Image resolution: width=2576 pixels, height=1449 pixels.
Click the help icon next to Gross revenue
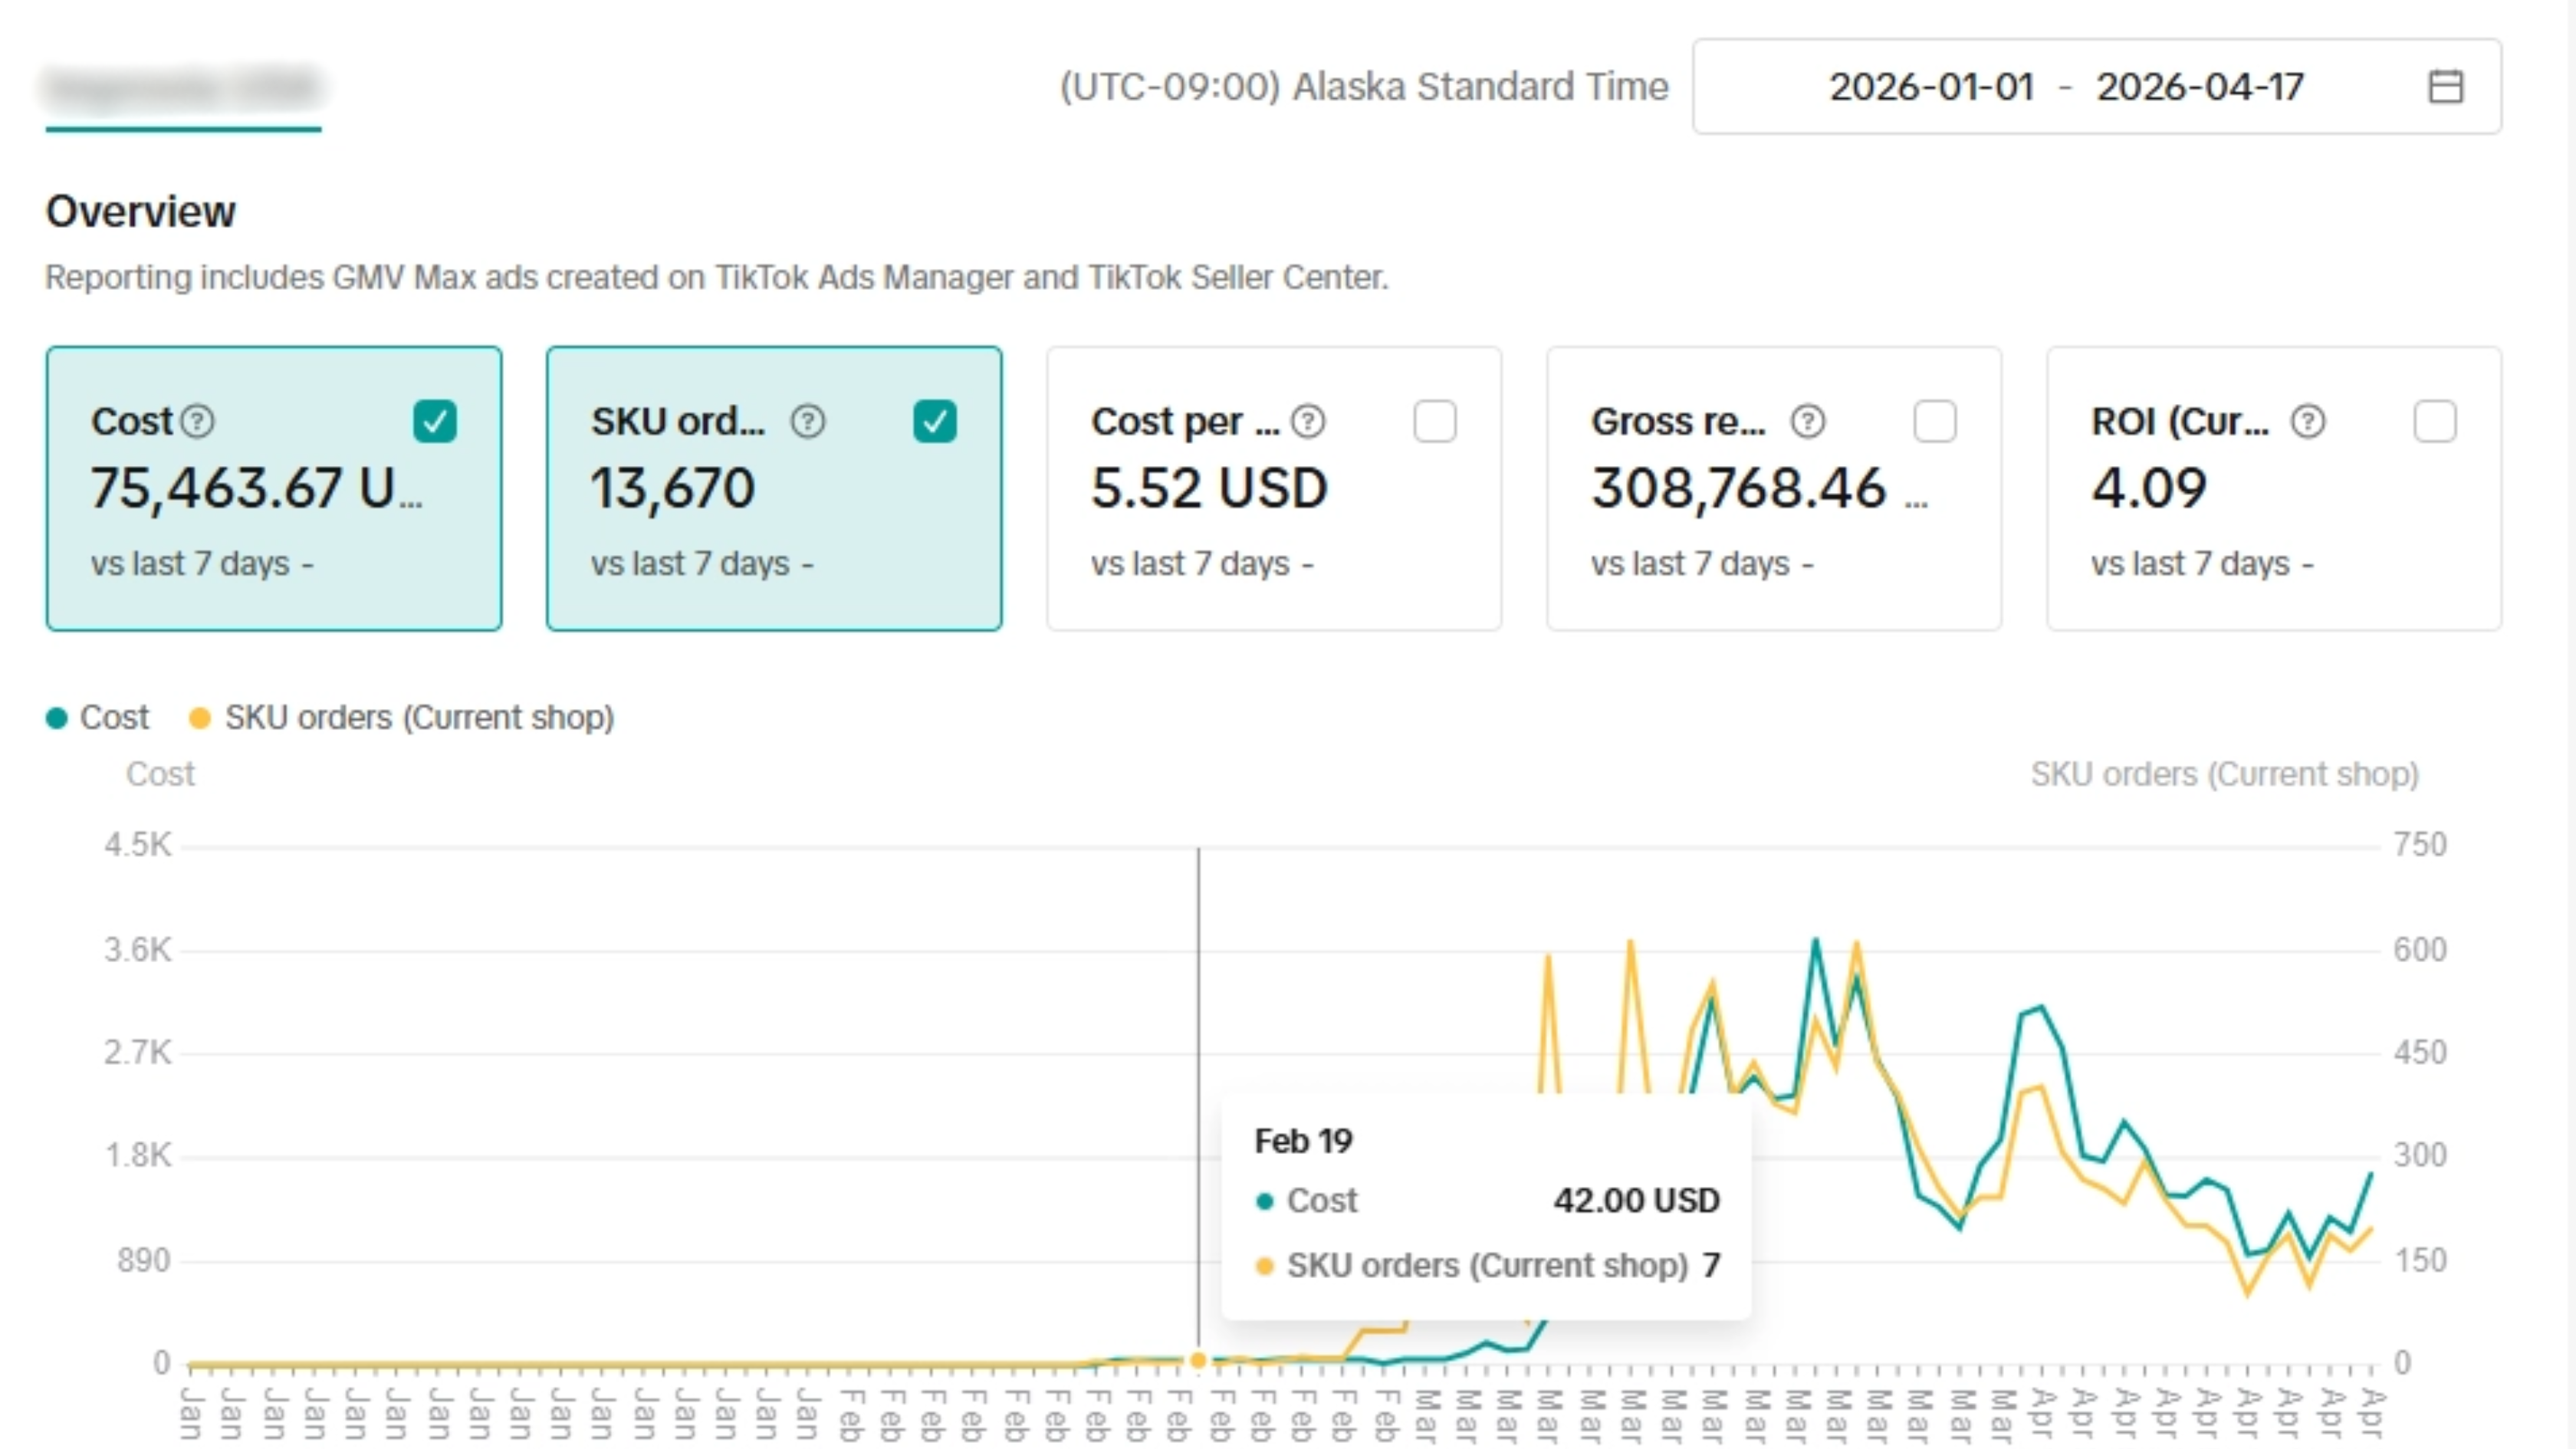click(1808, 421)
